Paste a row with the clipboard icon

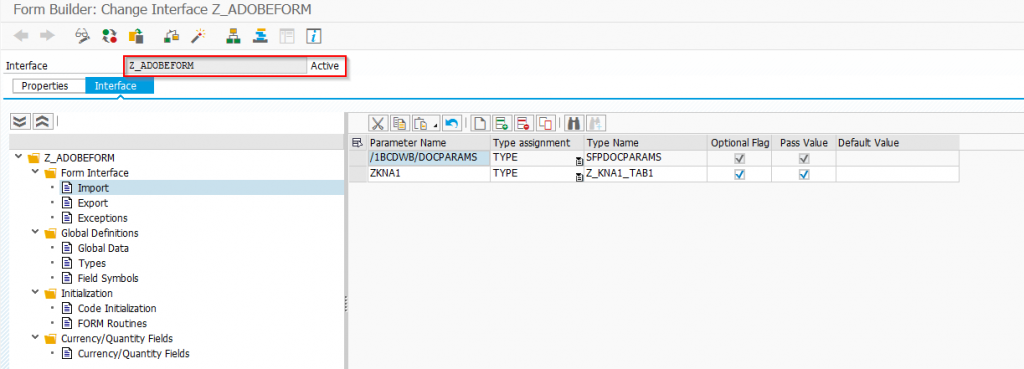[421, 123]
